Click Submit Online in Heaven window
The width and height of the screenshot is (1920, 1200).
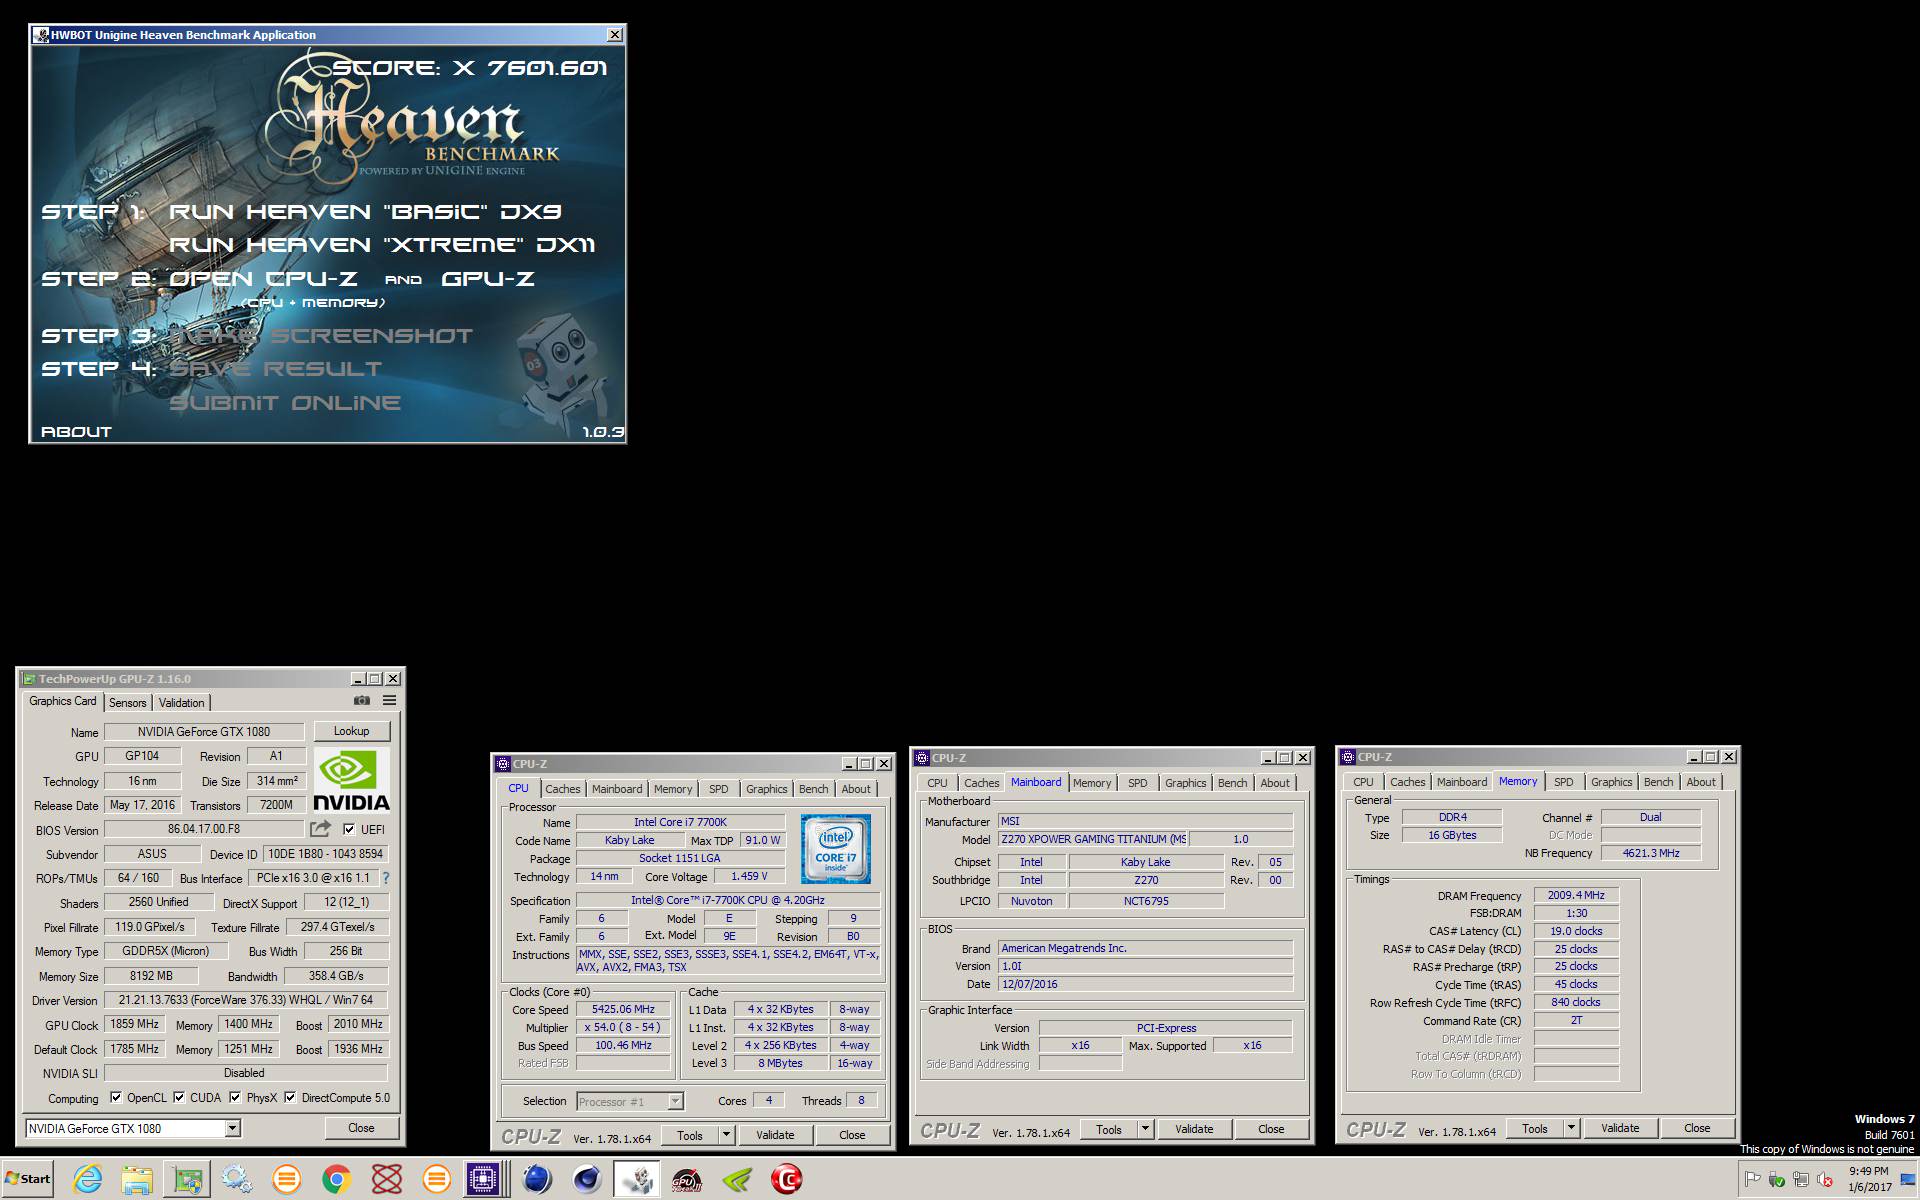point(285,403)
